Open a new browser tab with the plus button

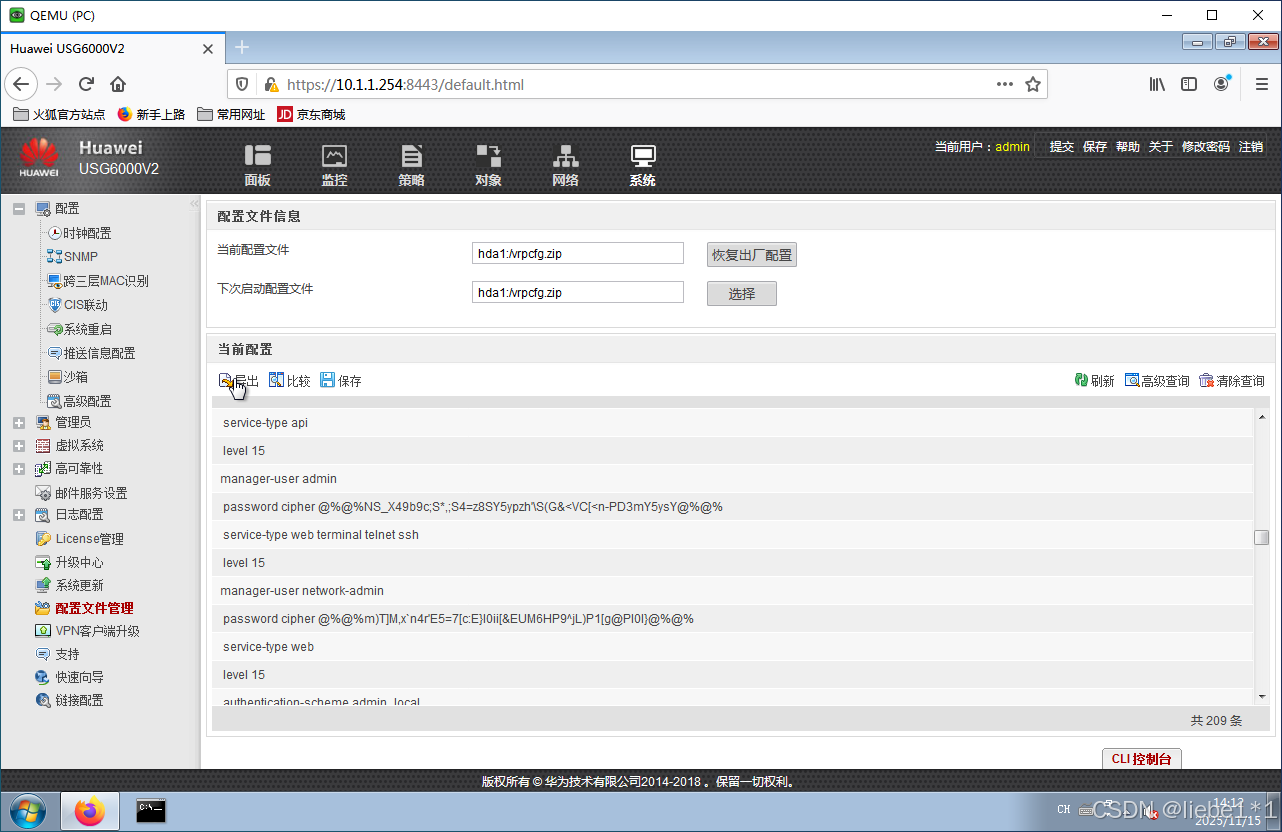[x=241, y=47]
